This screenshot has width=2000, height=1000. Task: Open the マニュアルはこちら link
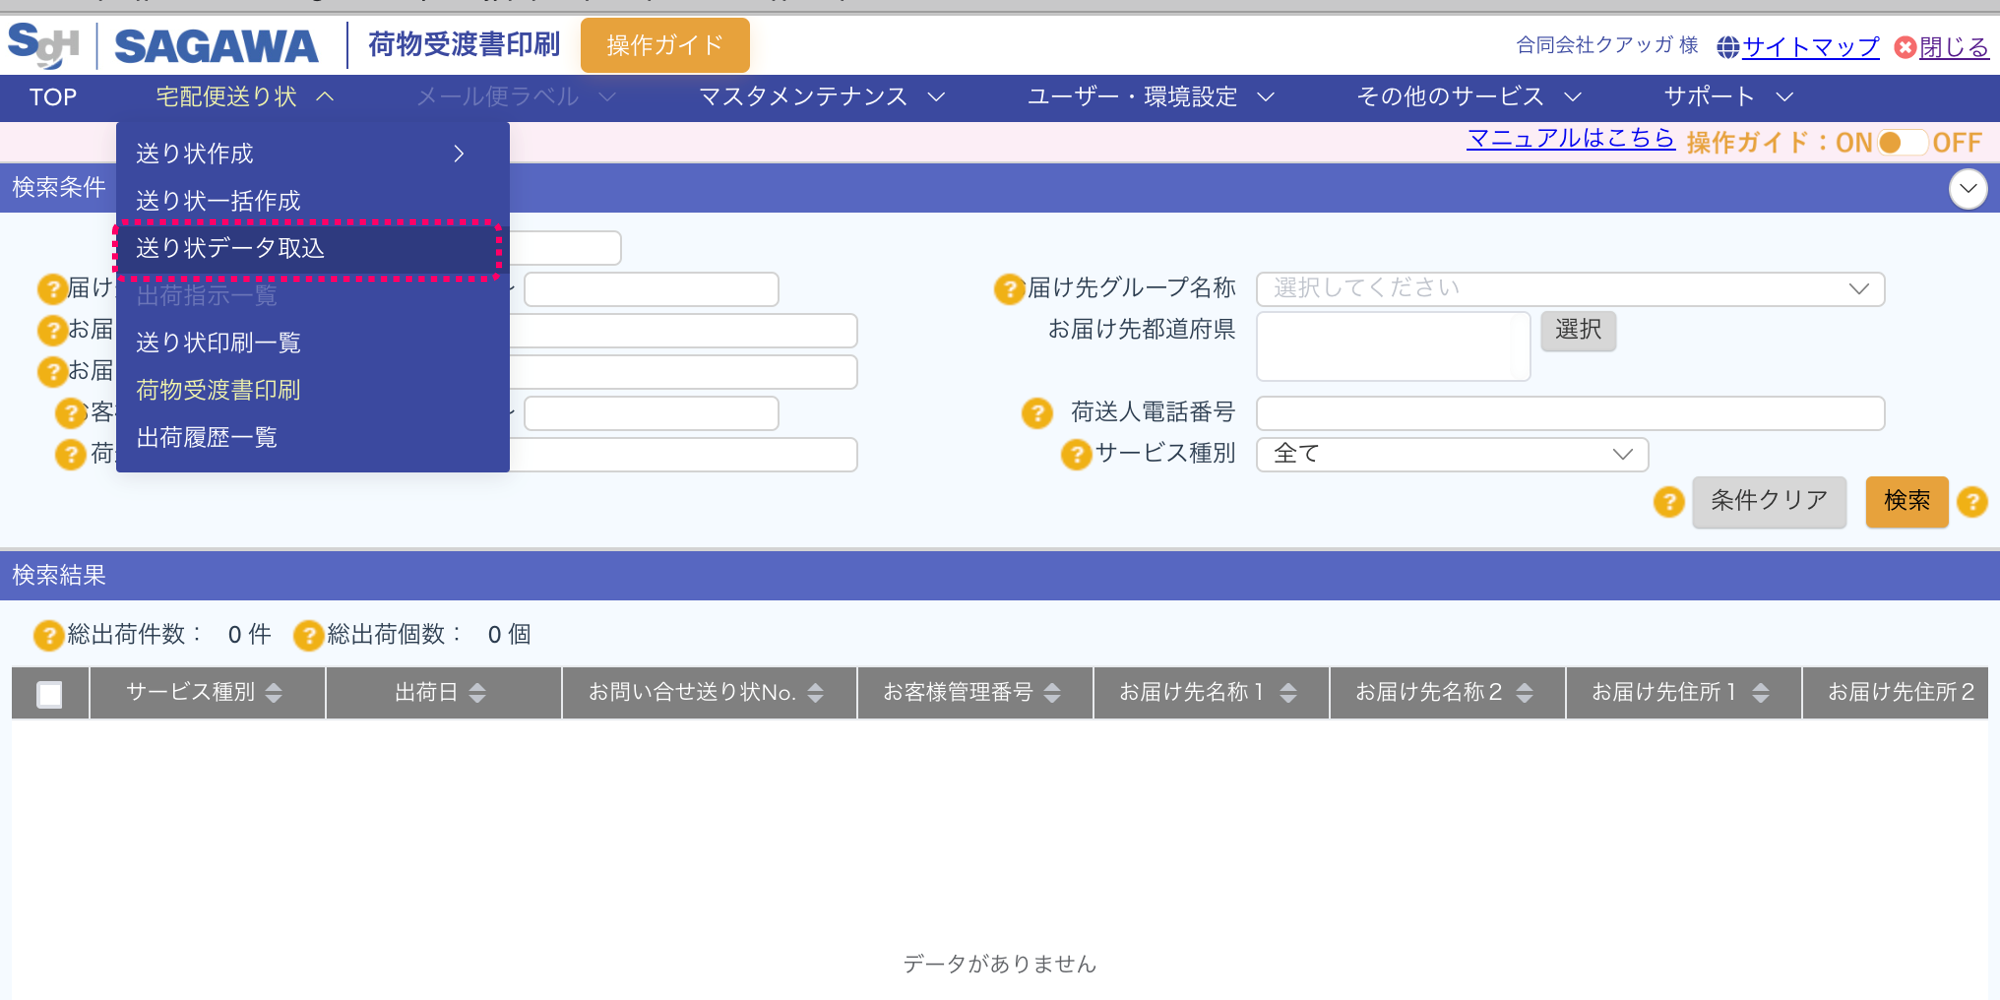[x=1570, y=140]
